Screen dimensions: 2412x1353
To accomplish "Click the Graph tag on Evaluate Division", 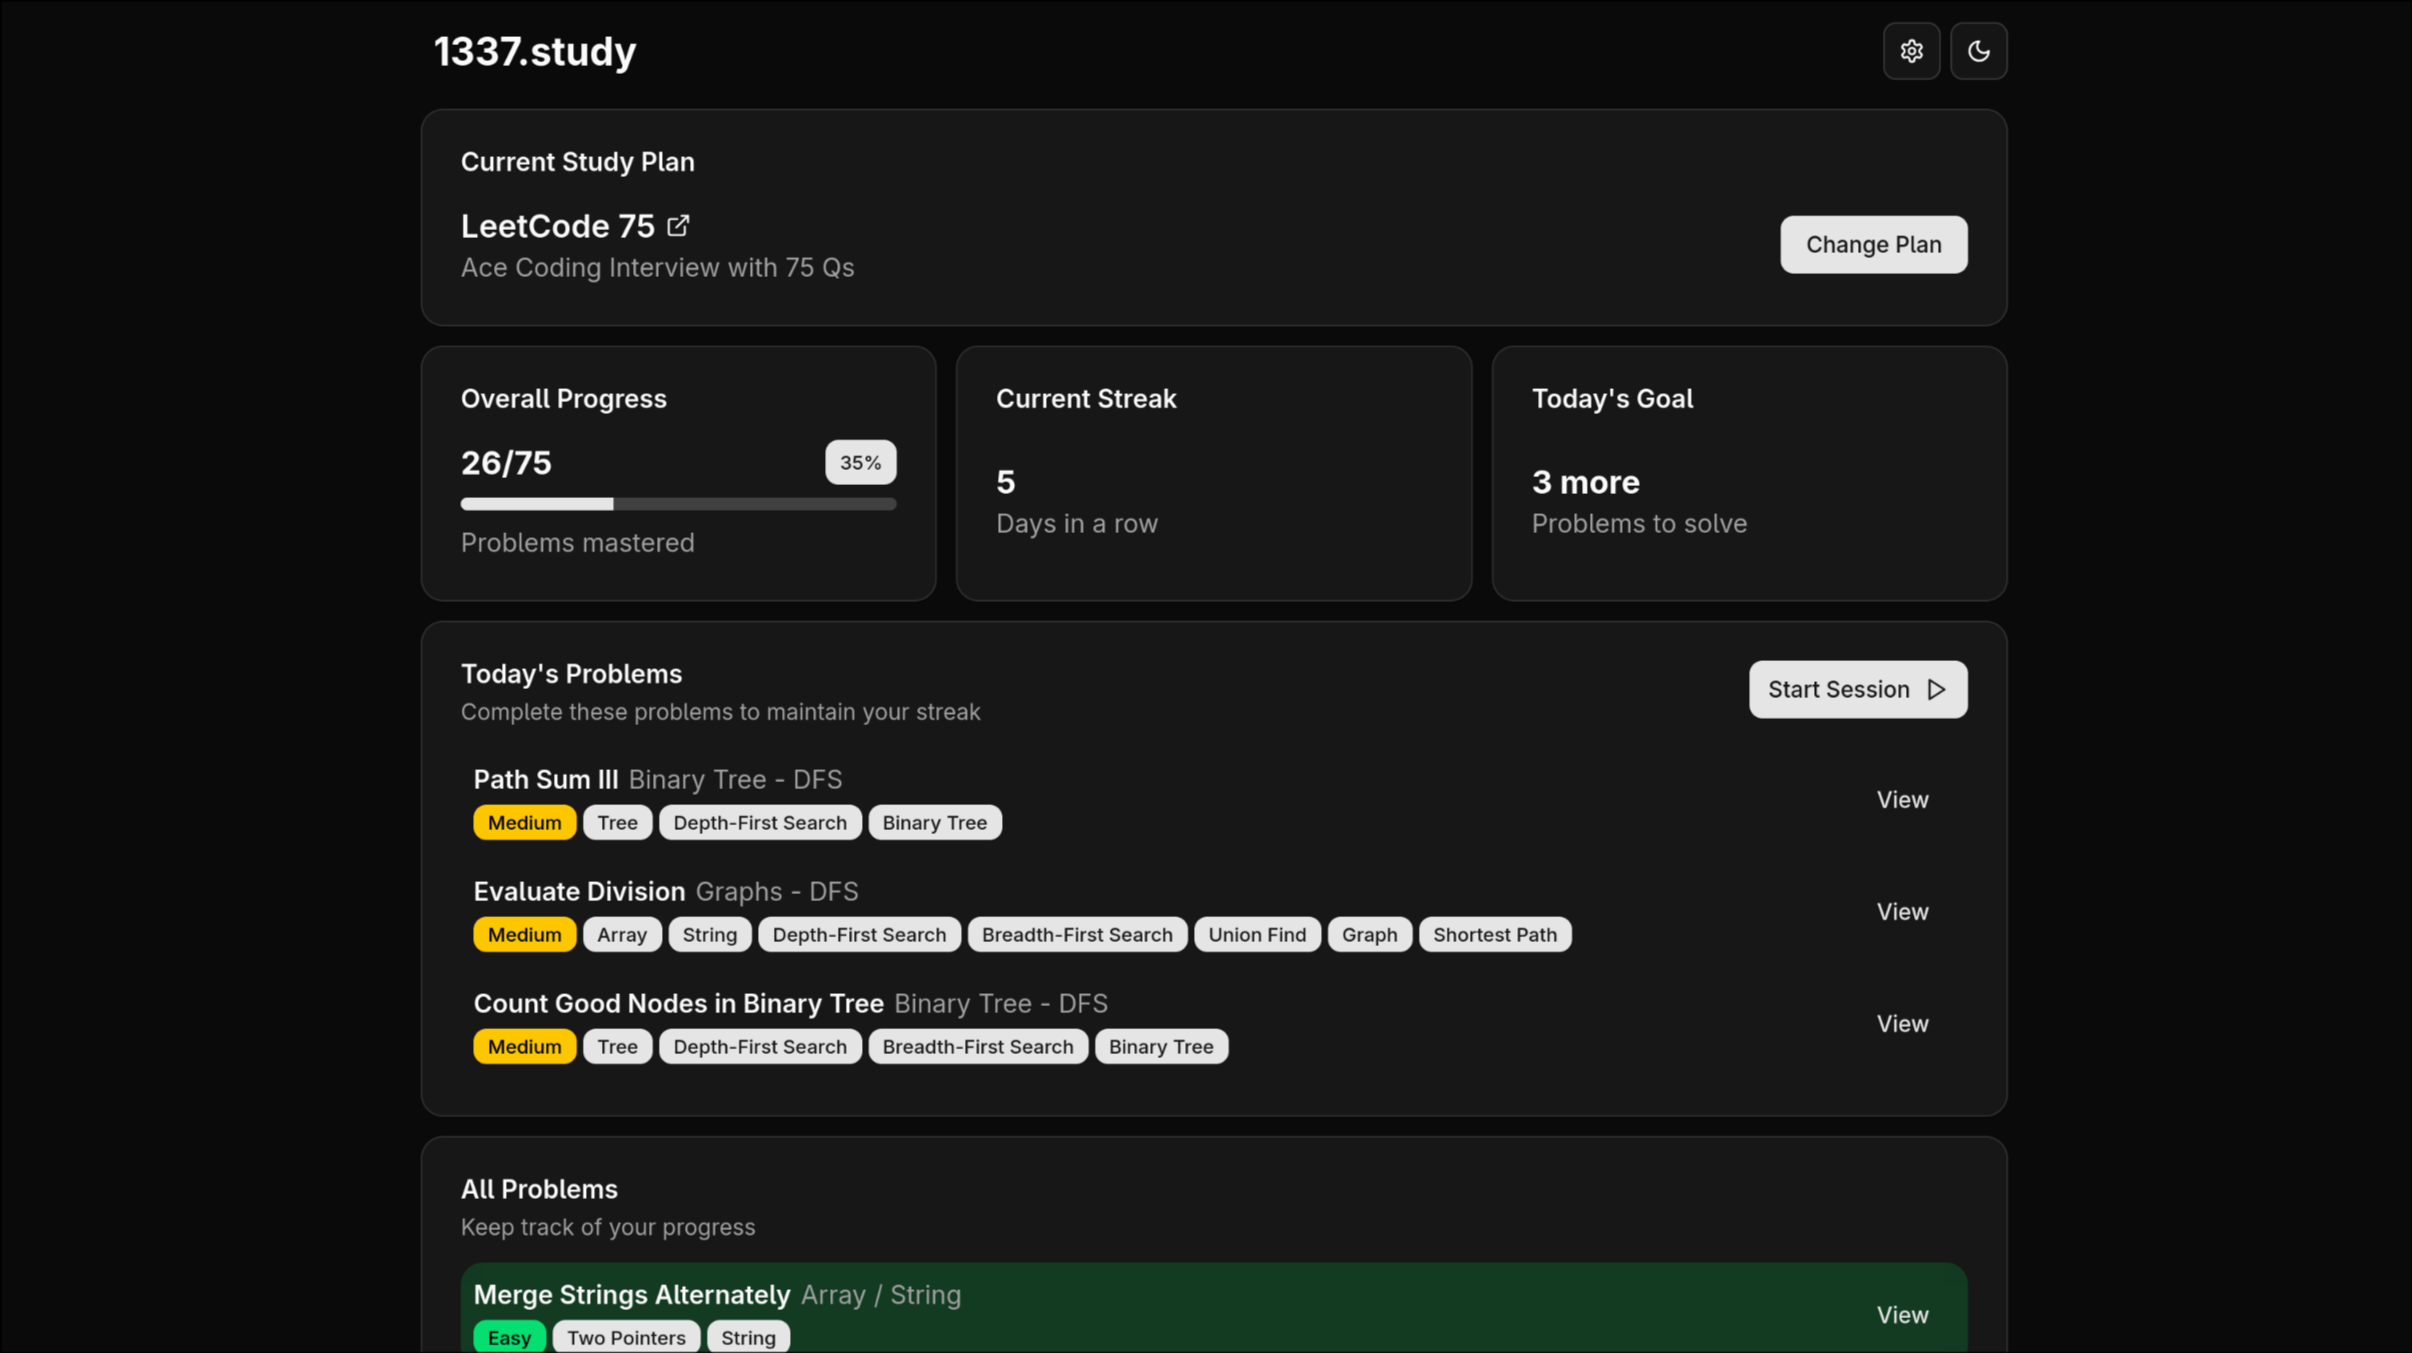I will pyautogui.click(x=1369, y=935).
